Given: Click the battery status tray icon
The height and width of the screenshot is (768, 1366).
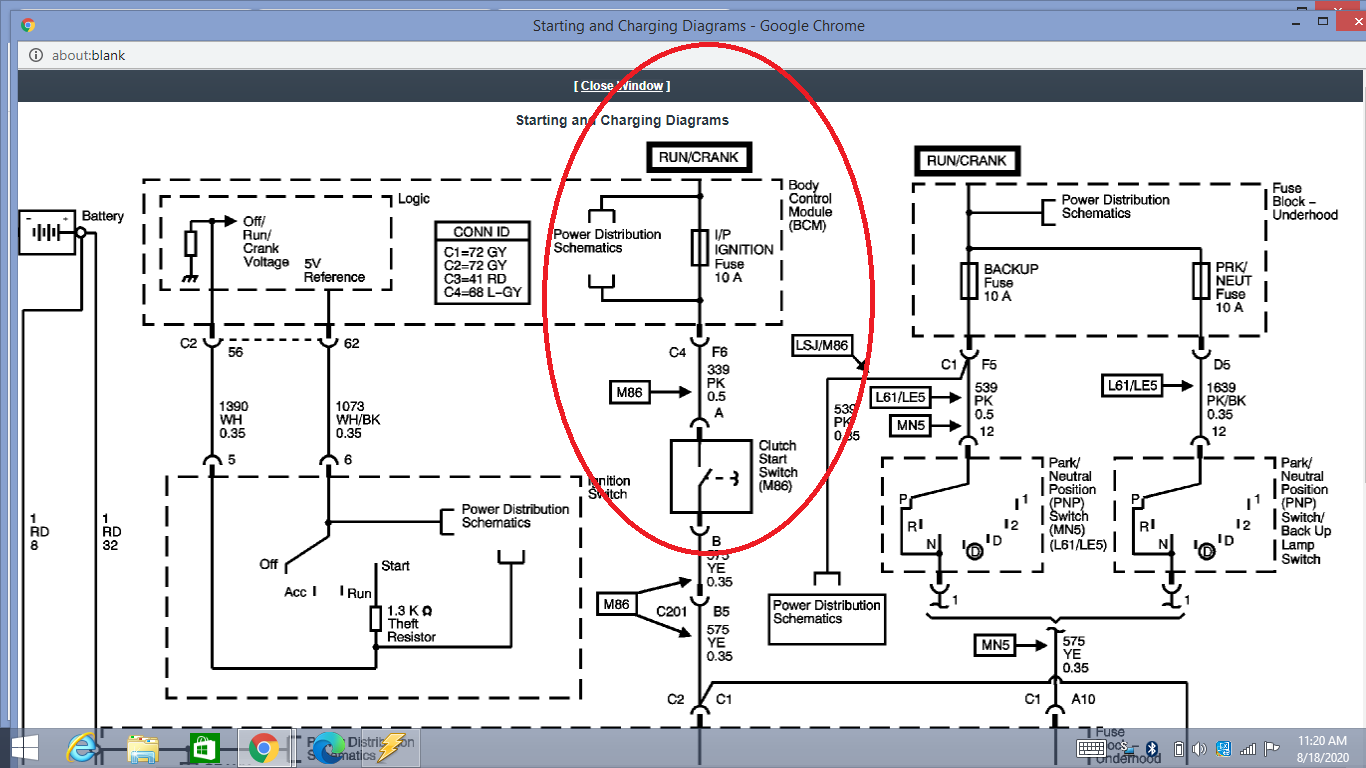Looking at the screenshot, I should pos(1178,747).
